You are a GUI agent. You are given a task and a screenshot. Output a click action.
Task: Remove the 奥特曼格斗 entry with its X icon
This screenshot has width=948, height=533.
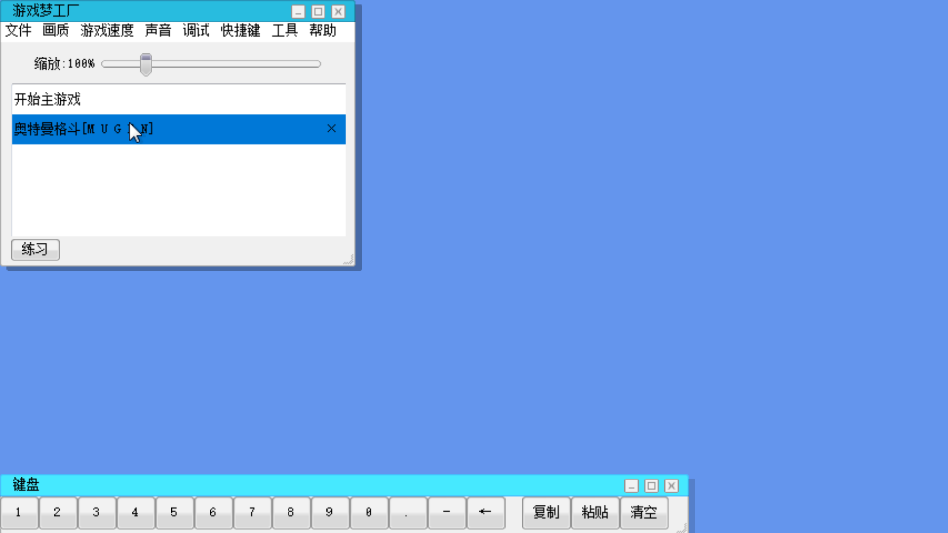[332, 129]
